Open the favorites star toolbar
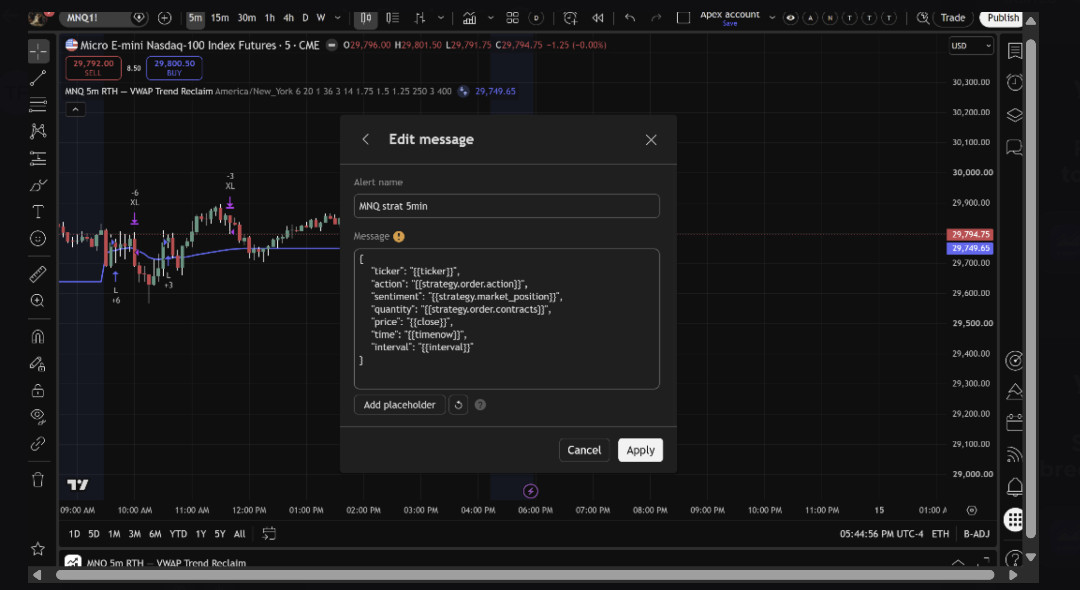1080x590 pixels. pyautogui.click(x=38, y=549)
